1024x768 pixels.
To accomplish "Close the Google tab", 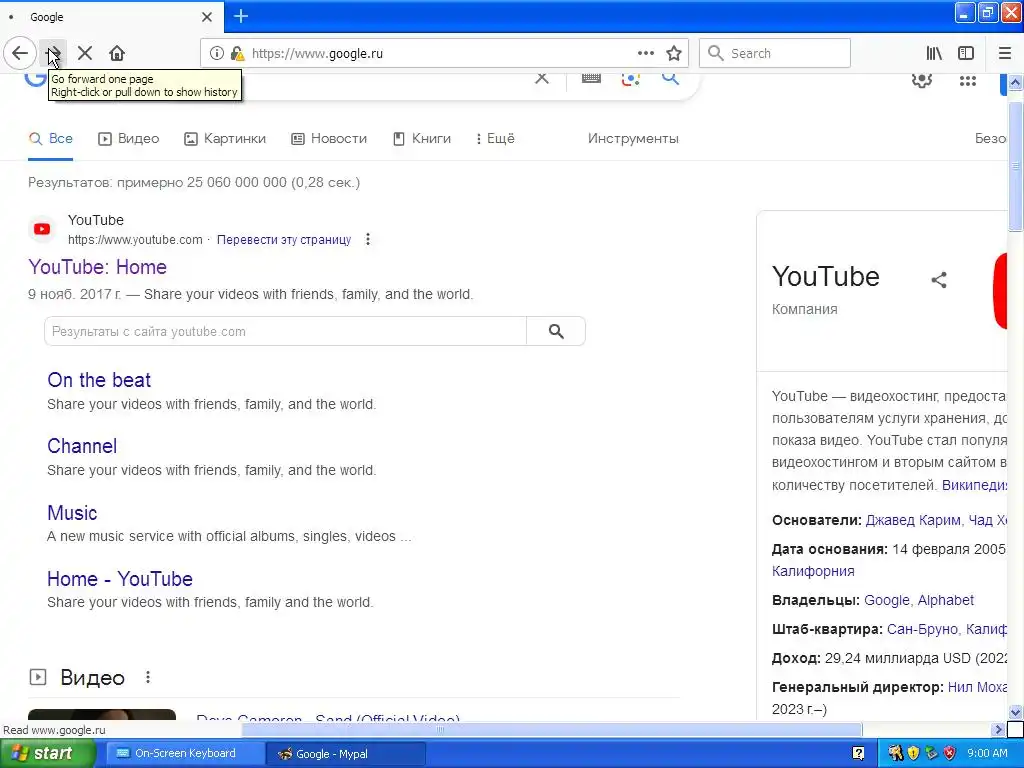I will coord(206,17).
